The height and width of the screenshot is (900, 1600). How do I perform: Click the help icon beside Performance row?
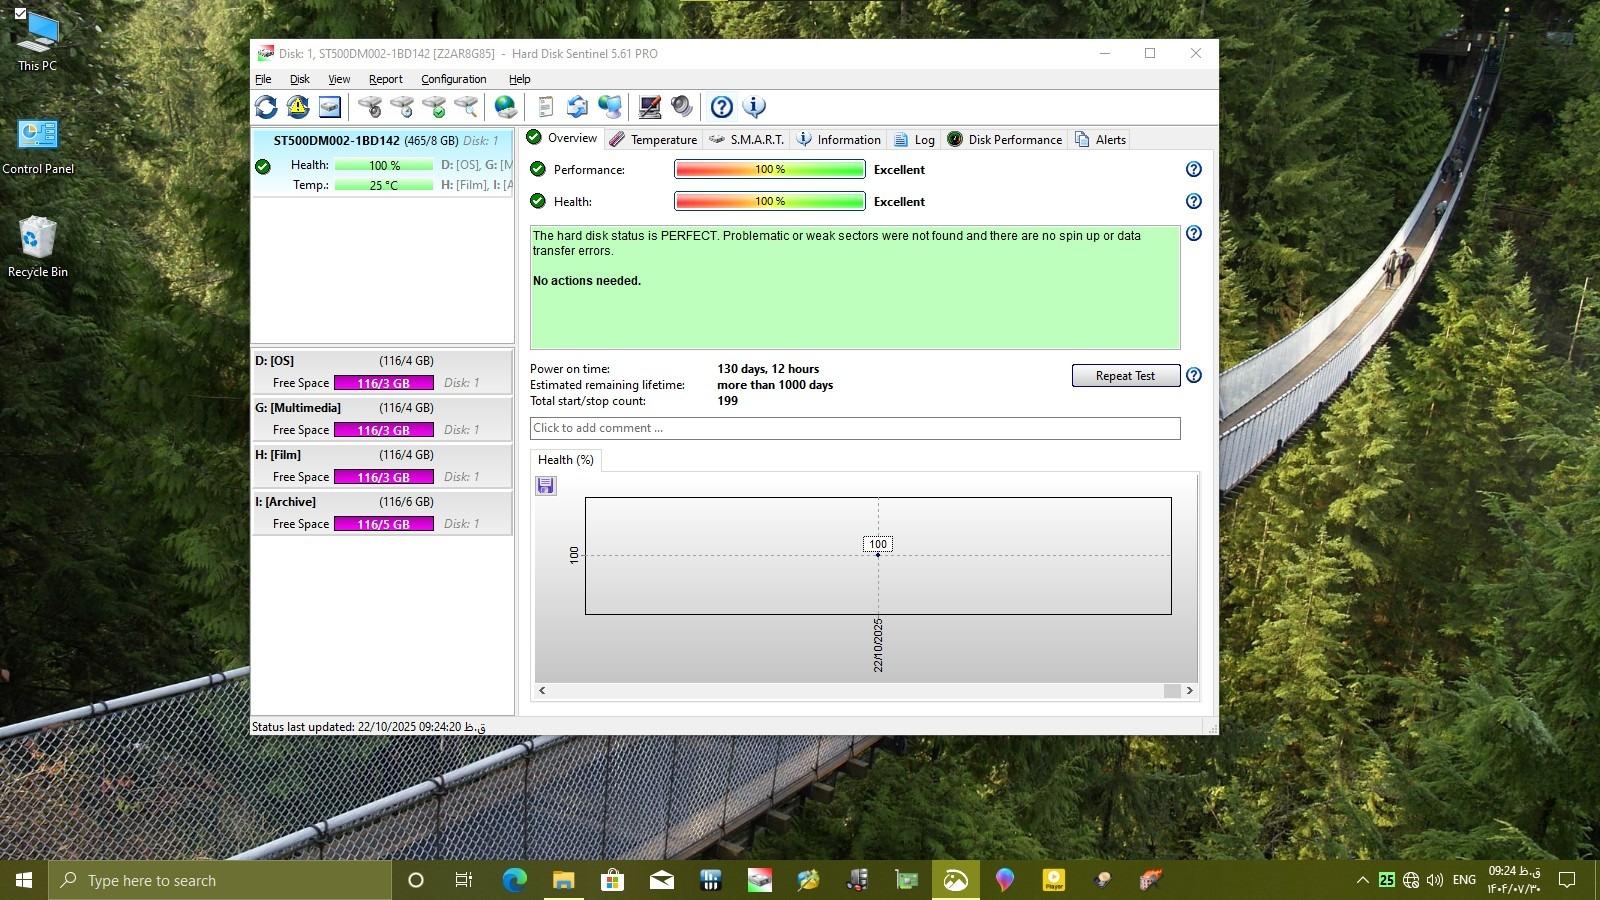tap(1193, 170)
